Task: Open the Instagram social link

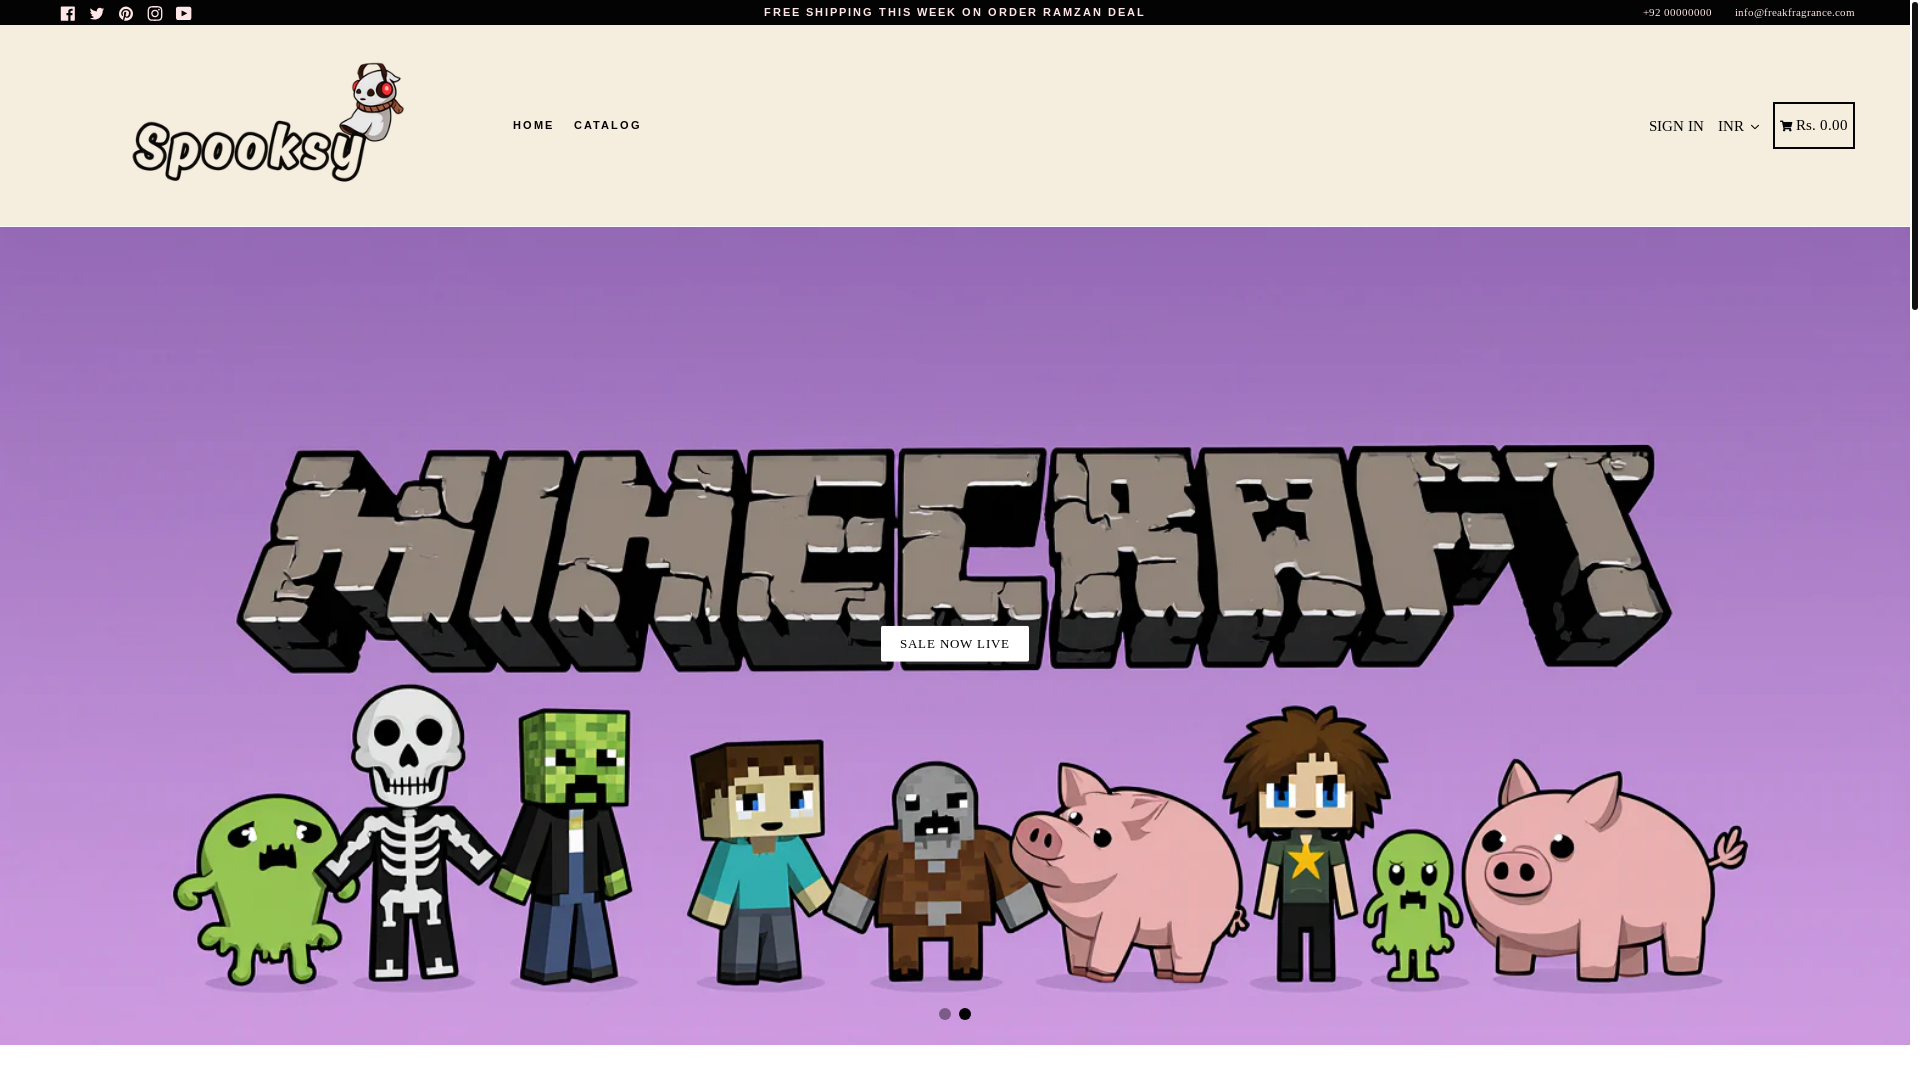Action: (155, 13)
